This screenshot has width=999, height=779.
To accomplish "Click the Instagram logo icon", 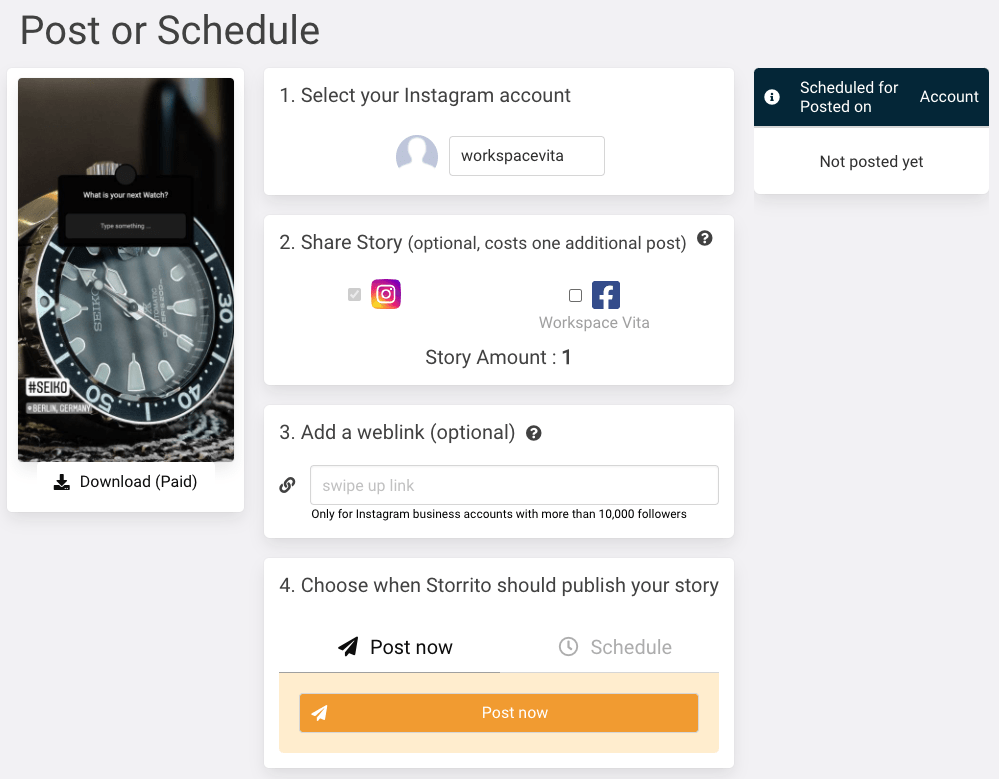I will (385, 294).
